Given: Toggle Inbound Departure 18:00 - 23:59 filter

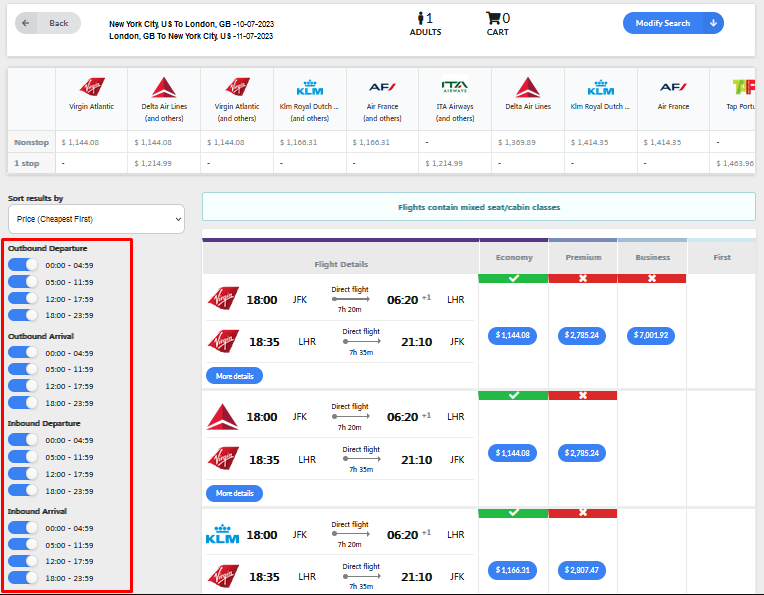Looking at the screenshot, I should click(23, 490).
